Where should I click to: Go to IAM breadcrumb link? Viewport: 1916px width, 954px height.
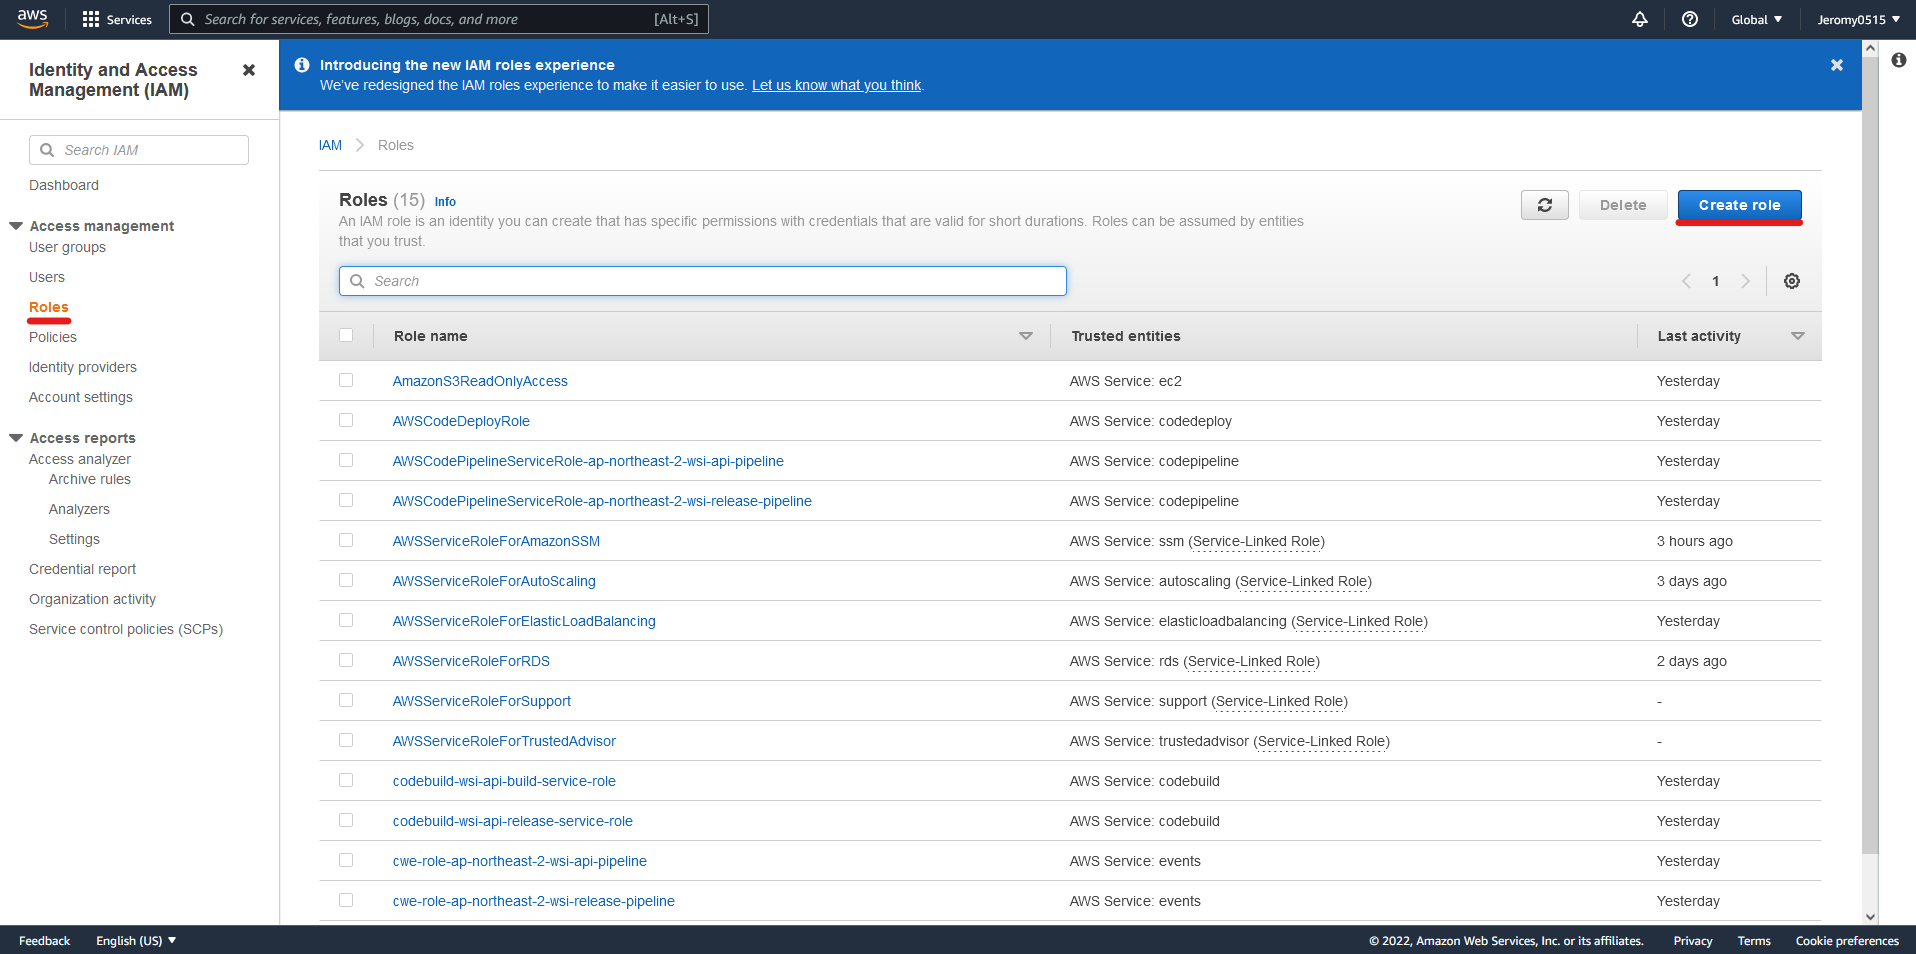tap(330, 145)
